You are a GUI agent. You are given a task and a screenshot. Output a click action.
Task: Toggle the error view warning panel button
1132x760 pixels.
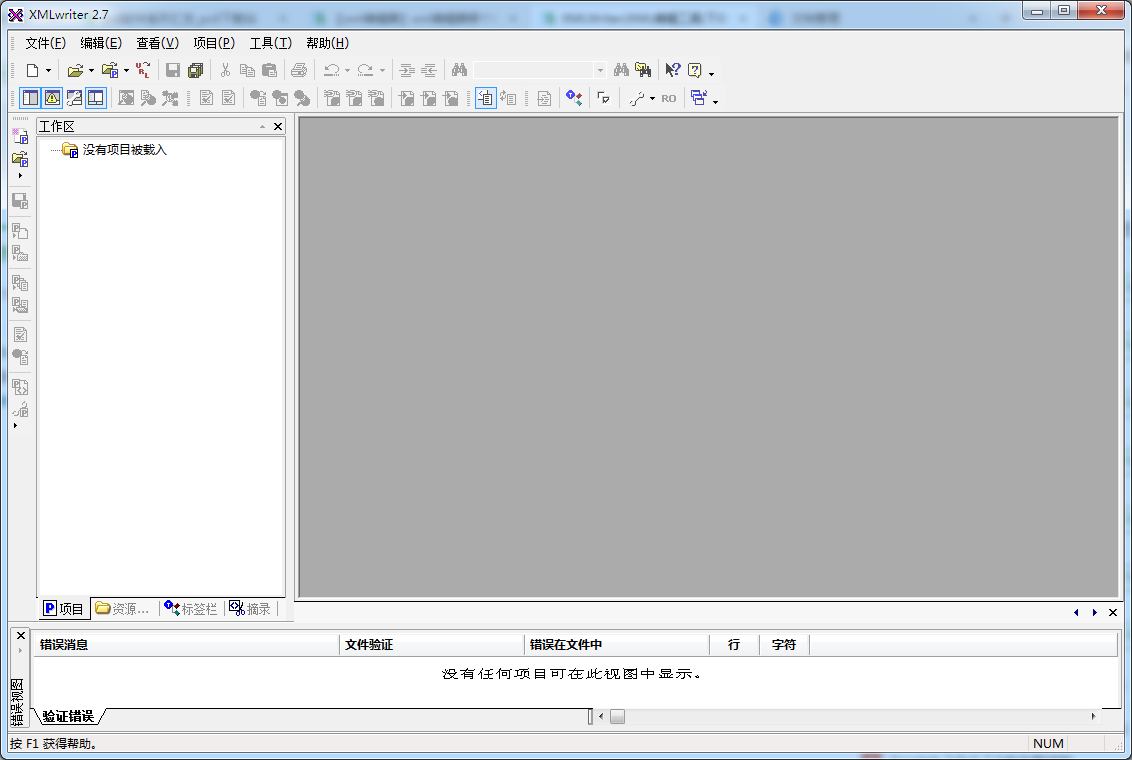[x=52, y=97]
